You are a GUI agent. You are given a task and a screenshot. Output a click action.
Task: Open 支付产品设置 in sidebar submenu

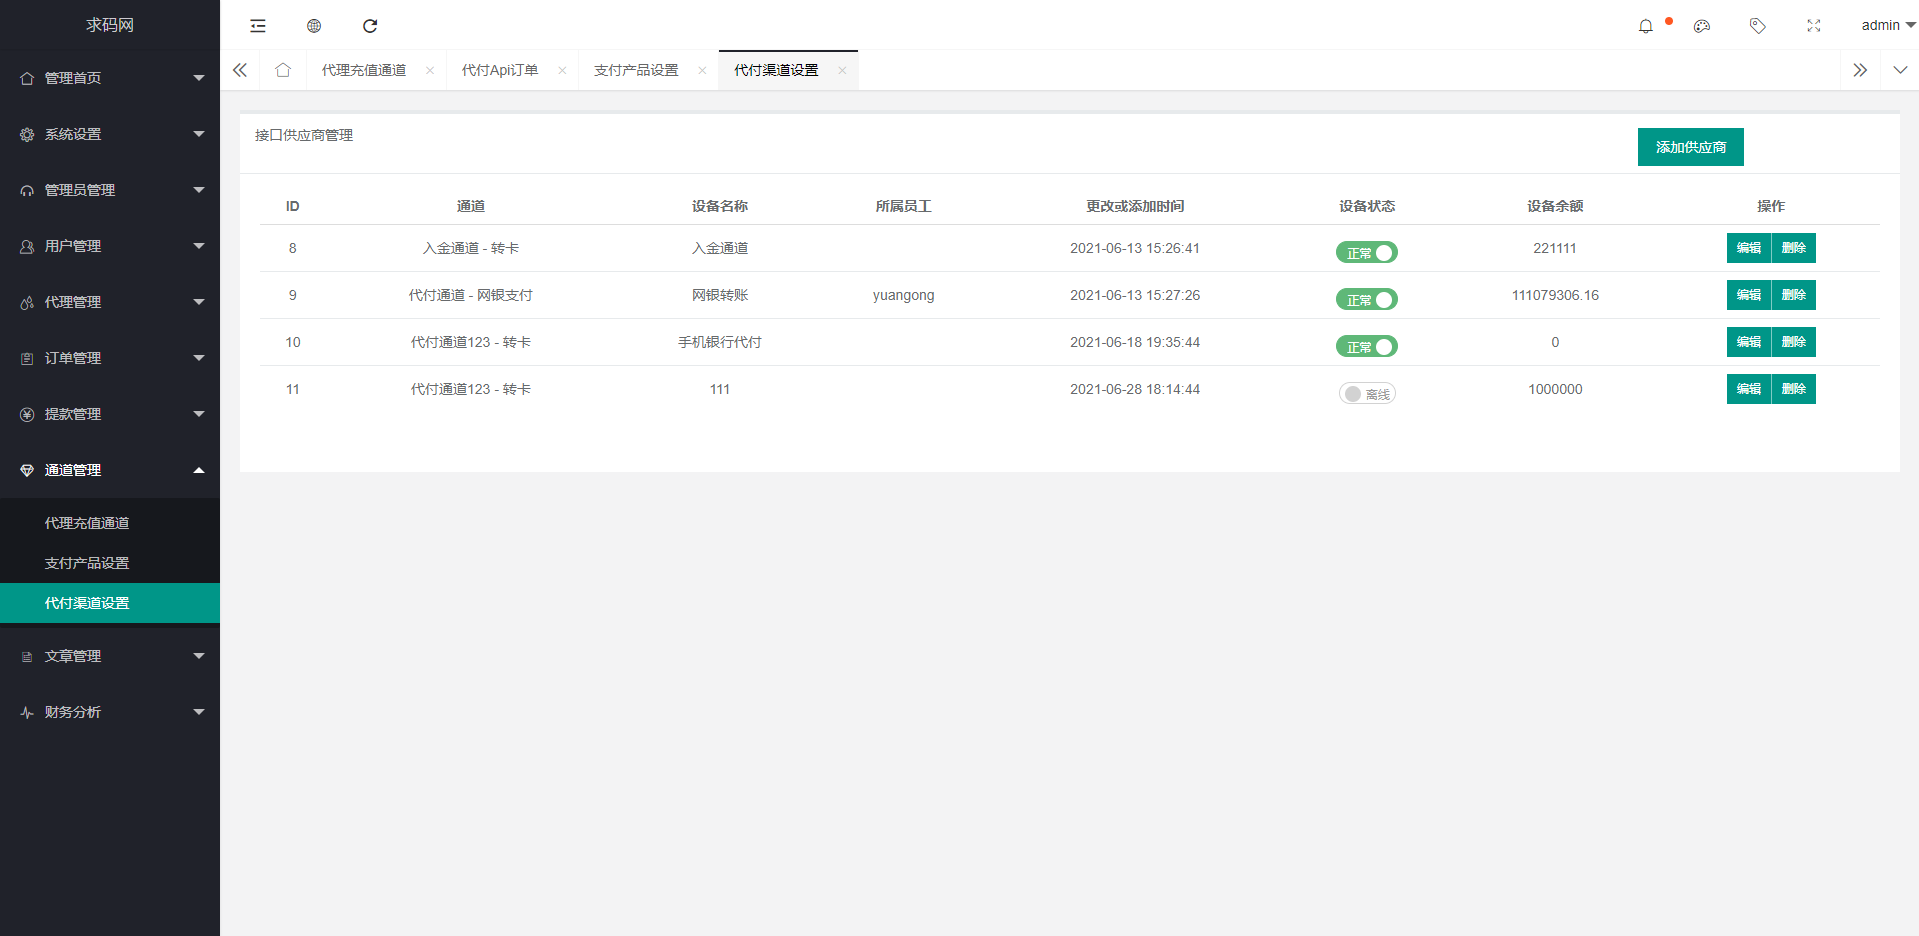pyautogui.click(x=87, y=563)
